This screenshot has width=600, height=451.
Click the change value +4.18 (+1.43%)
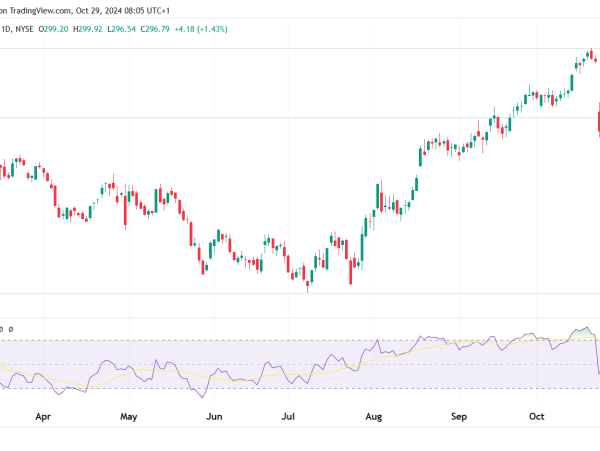pyautogui.click(x=201, y=29)
